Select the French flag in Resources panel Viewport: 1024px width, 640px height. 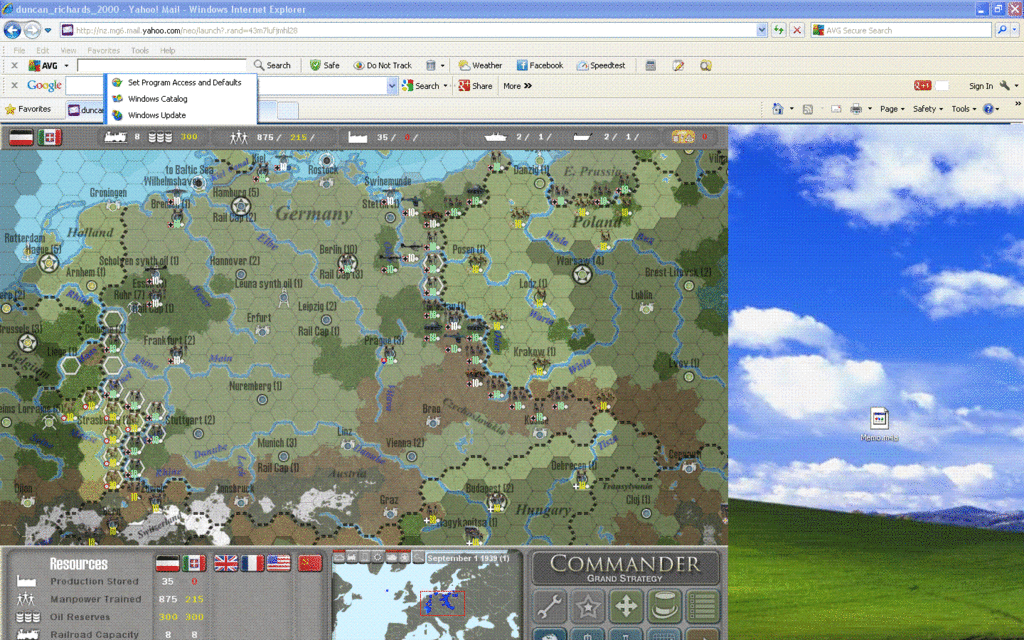(x=252, y=563)
